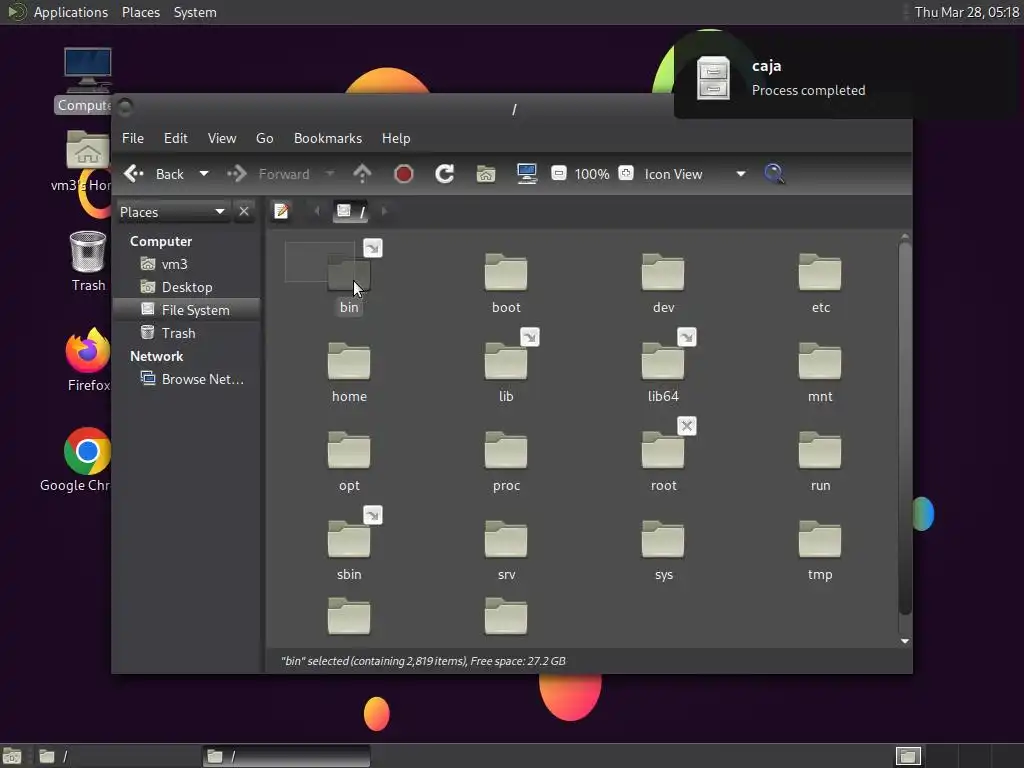
Task: Stop loading with the red stop icon
Action: 404,174
